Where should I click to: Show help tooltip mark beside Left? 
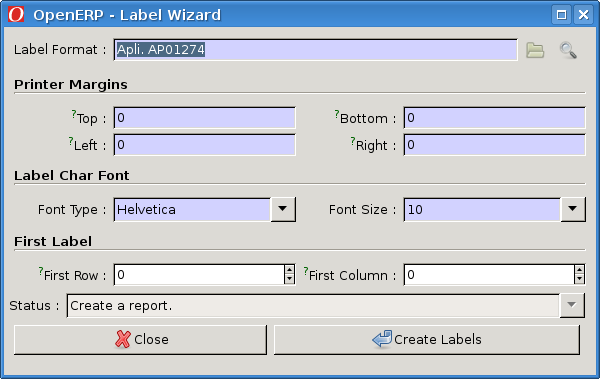71,141
